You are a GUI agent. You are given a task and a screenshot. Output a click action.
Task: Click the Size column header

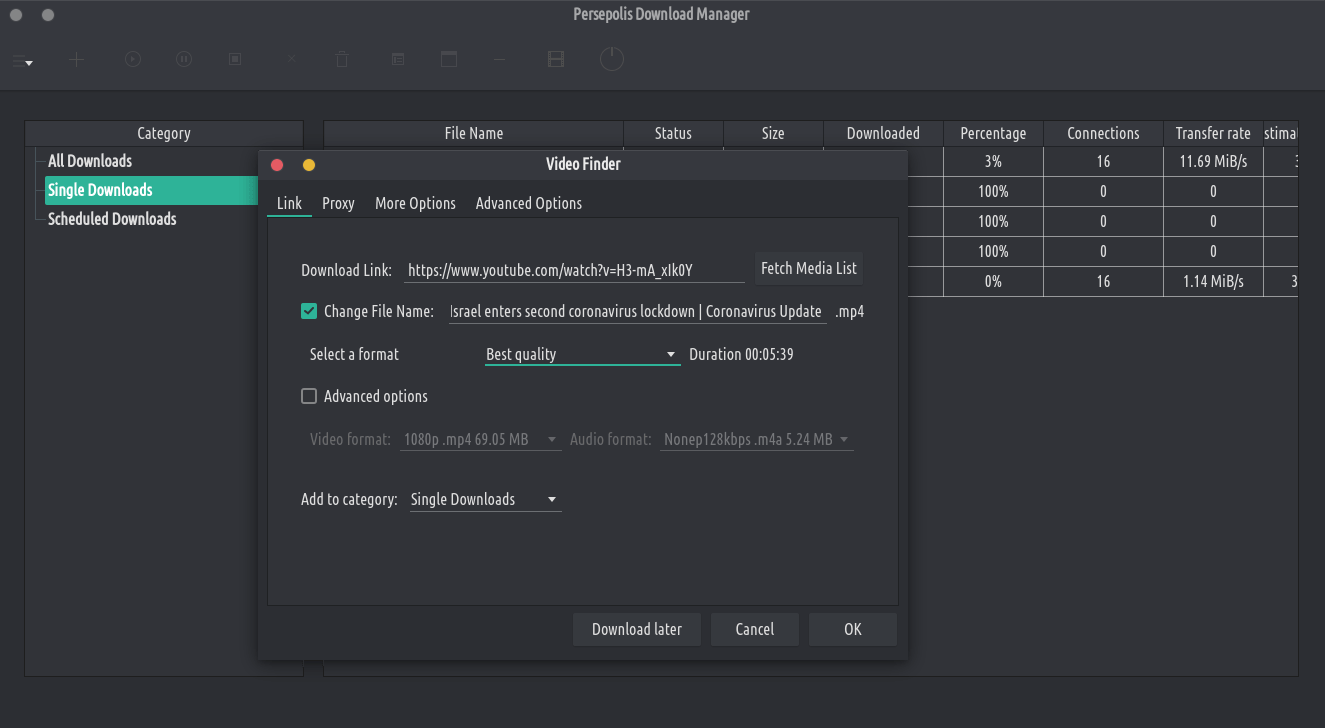tap(773, 133)
